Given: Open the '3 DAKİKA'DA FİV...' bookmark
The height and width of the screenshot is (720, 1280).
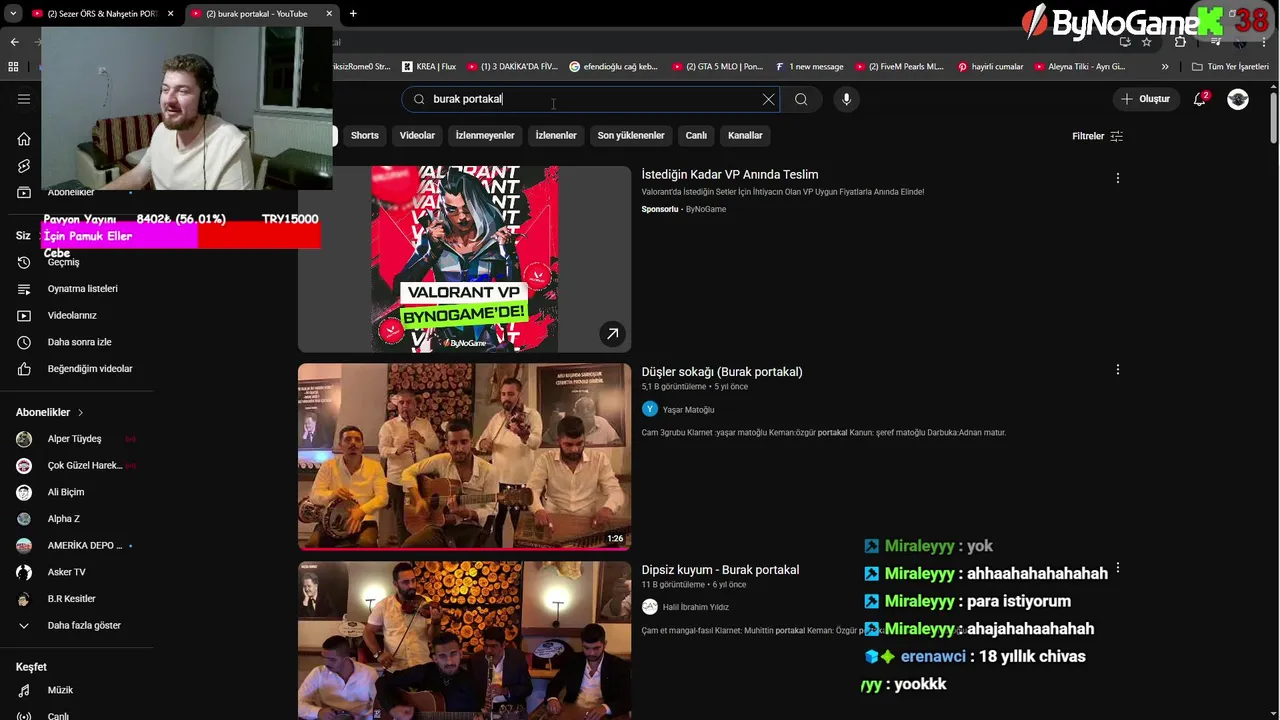Looking at the screenshot, I should click(x=512, y=67).
